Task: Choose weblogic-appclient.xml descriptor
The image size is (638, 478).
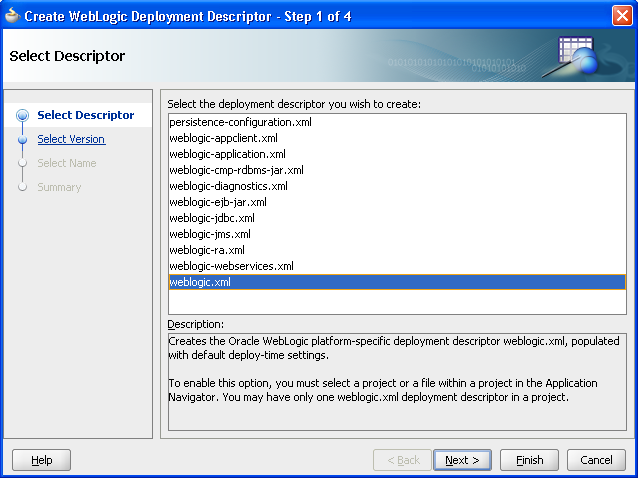Action: (223, 138)
